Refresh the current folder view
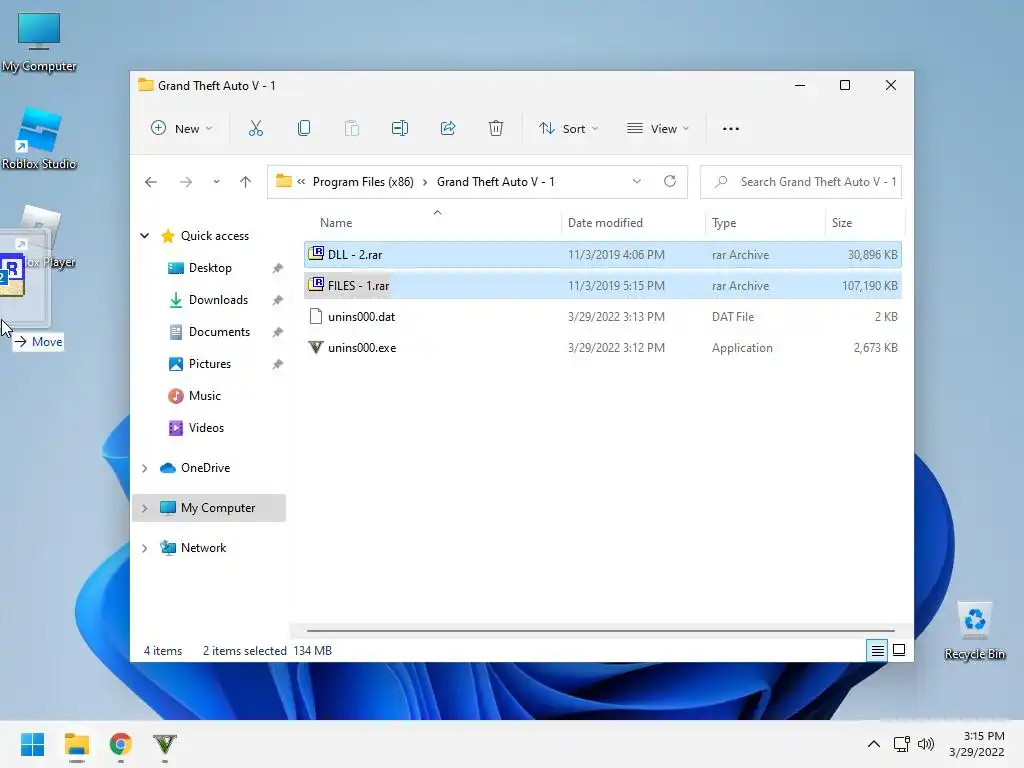 (670, 182)
